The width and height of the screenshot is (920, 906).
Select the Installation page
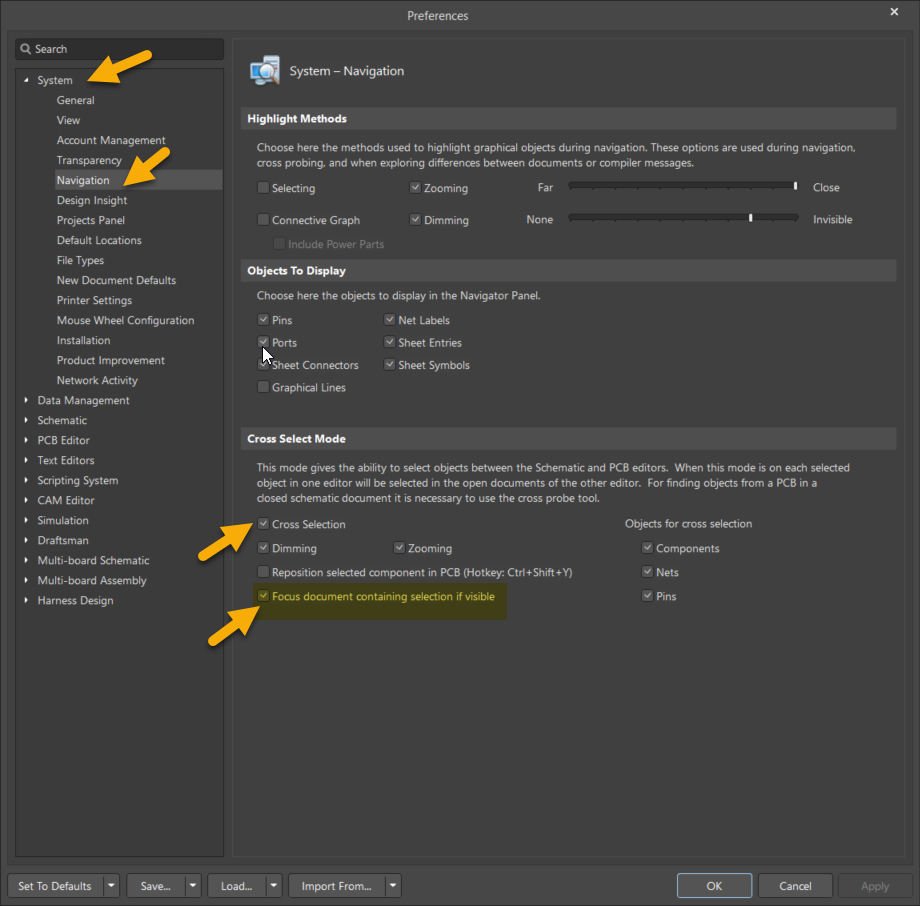click(83, 340)
